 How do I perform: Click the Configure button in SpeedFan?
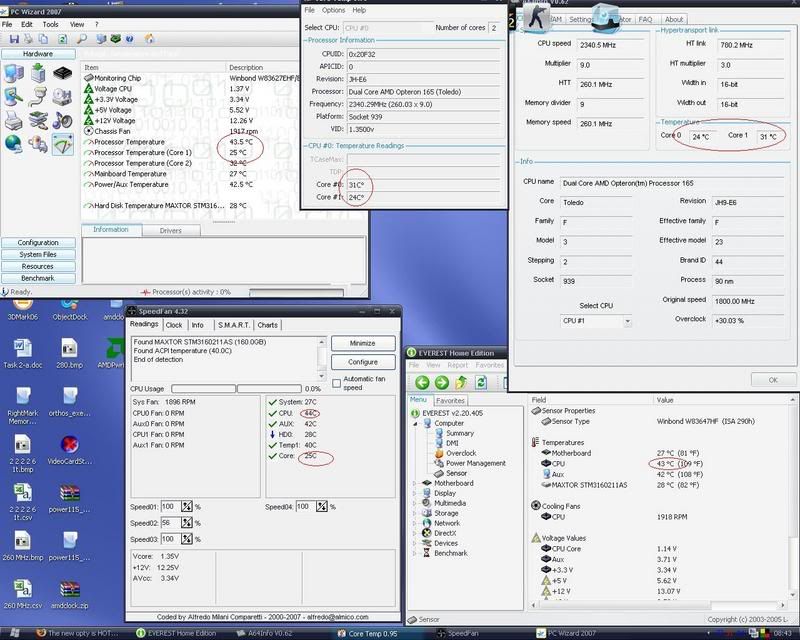363,362
